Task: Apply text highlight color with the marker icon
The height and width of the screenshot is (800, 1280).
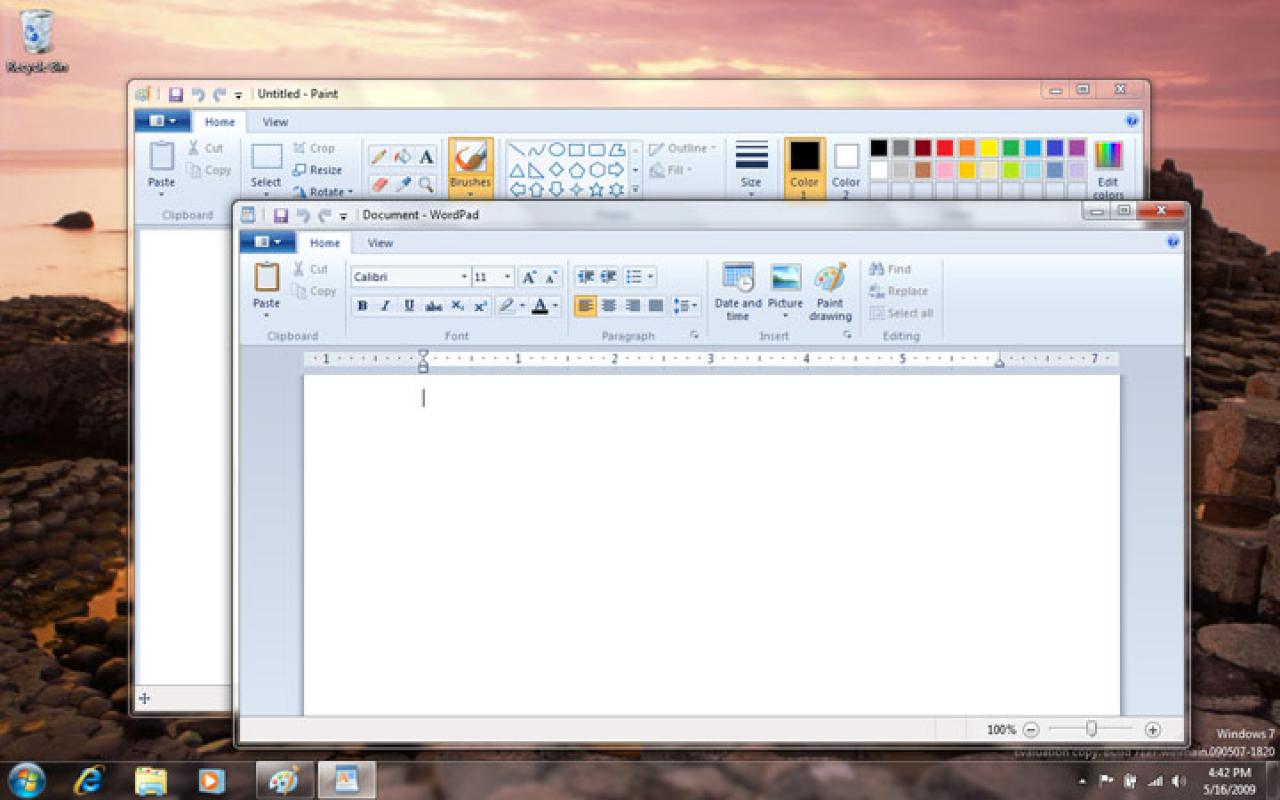Action: tap(507, 306)
